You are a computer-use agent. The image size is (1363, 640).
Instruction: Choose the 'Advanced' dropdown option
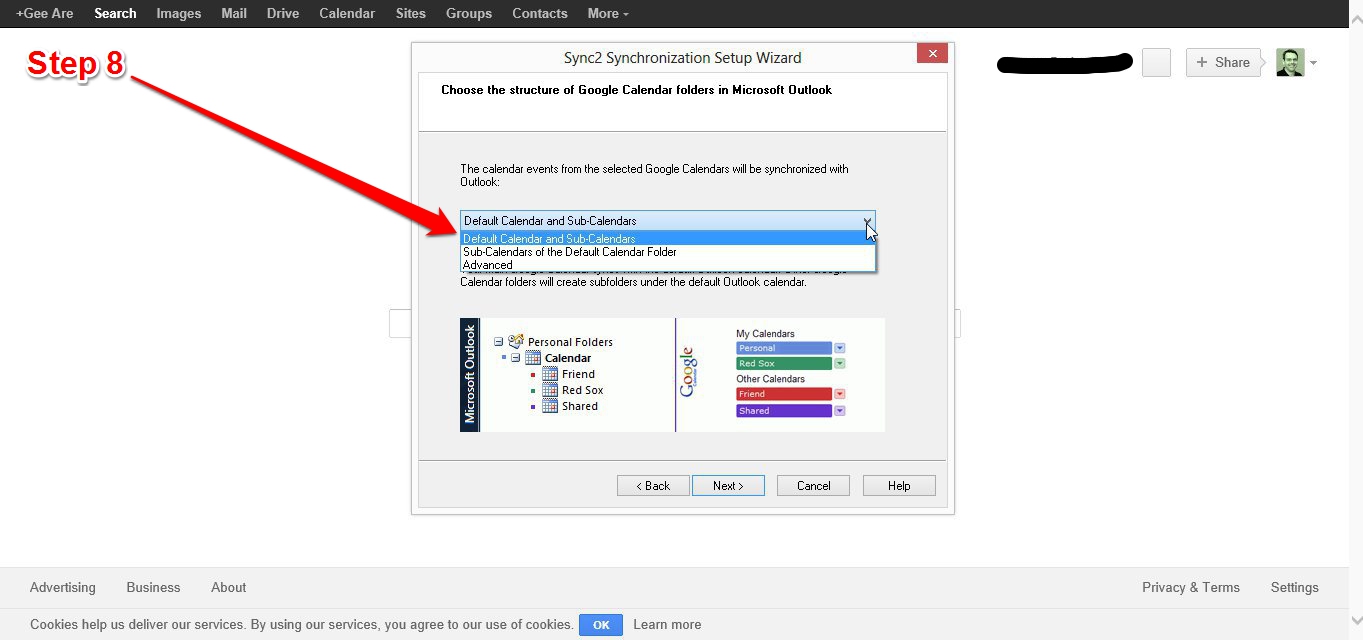tap(488, 265)
